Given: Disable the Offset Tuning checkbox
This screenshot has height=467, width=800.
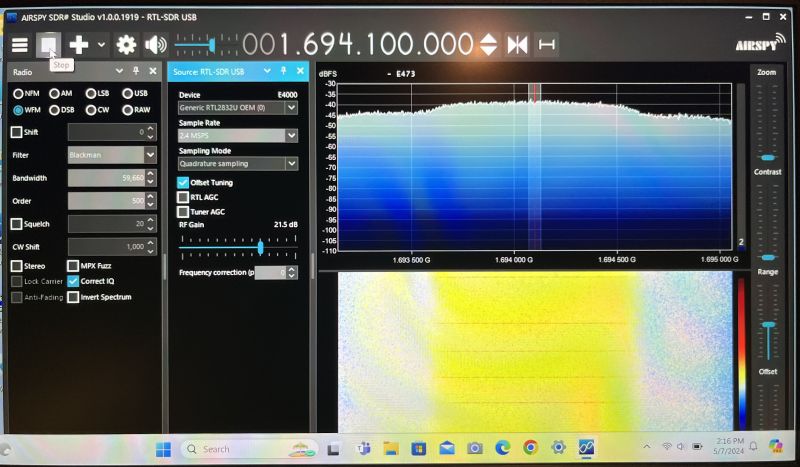Looking at the screenshot, I should click(x=183, y=183).
